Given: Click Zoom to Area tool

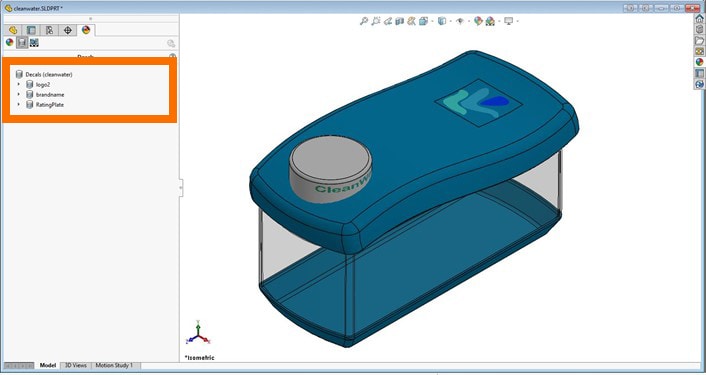Looking at the screenshot, I should (x=376, y=21).
